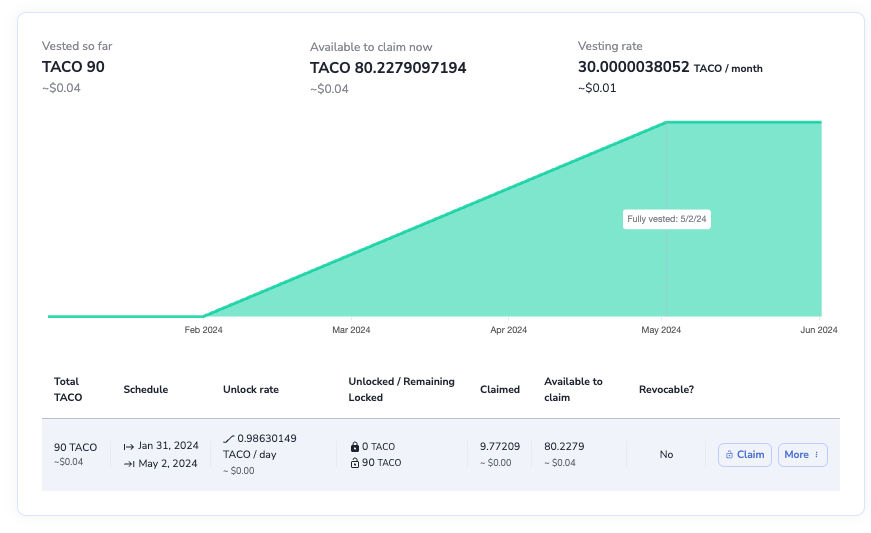This screenshot has height=533, width=871.
Task: Click the lock icon inside the Claim button
Action: click(x=729, y=455)
